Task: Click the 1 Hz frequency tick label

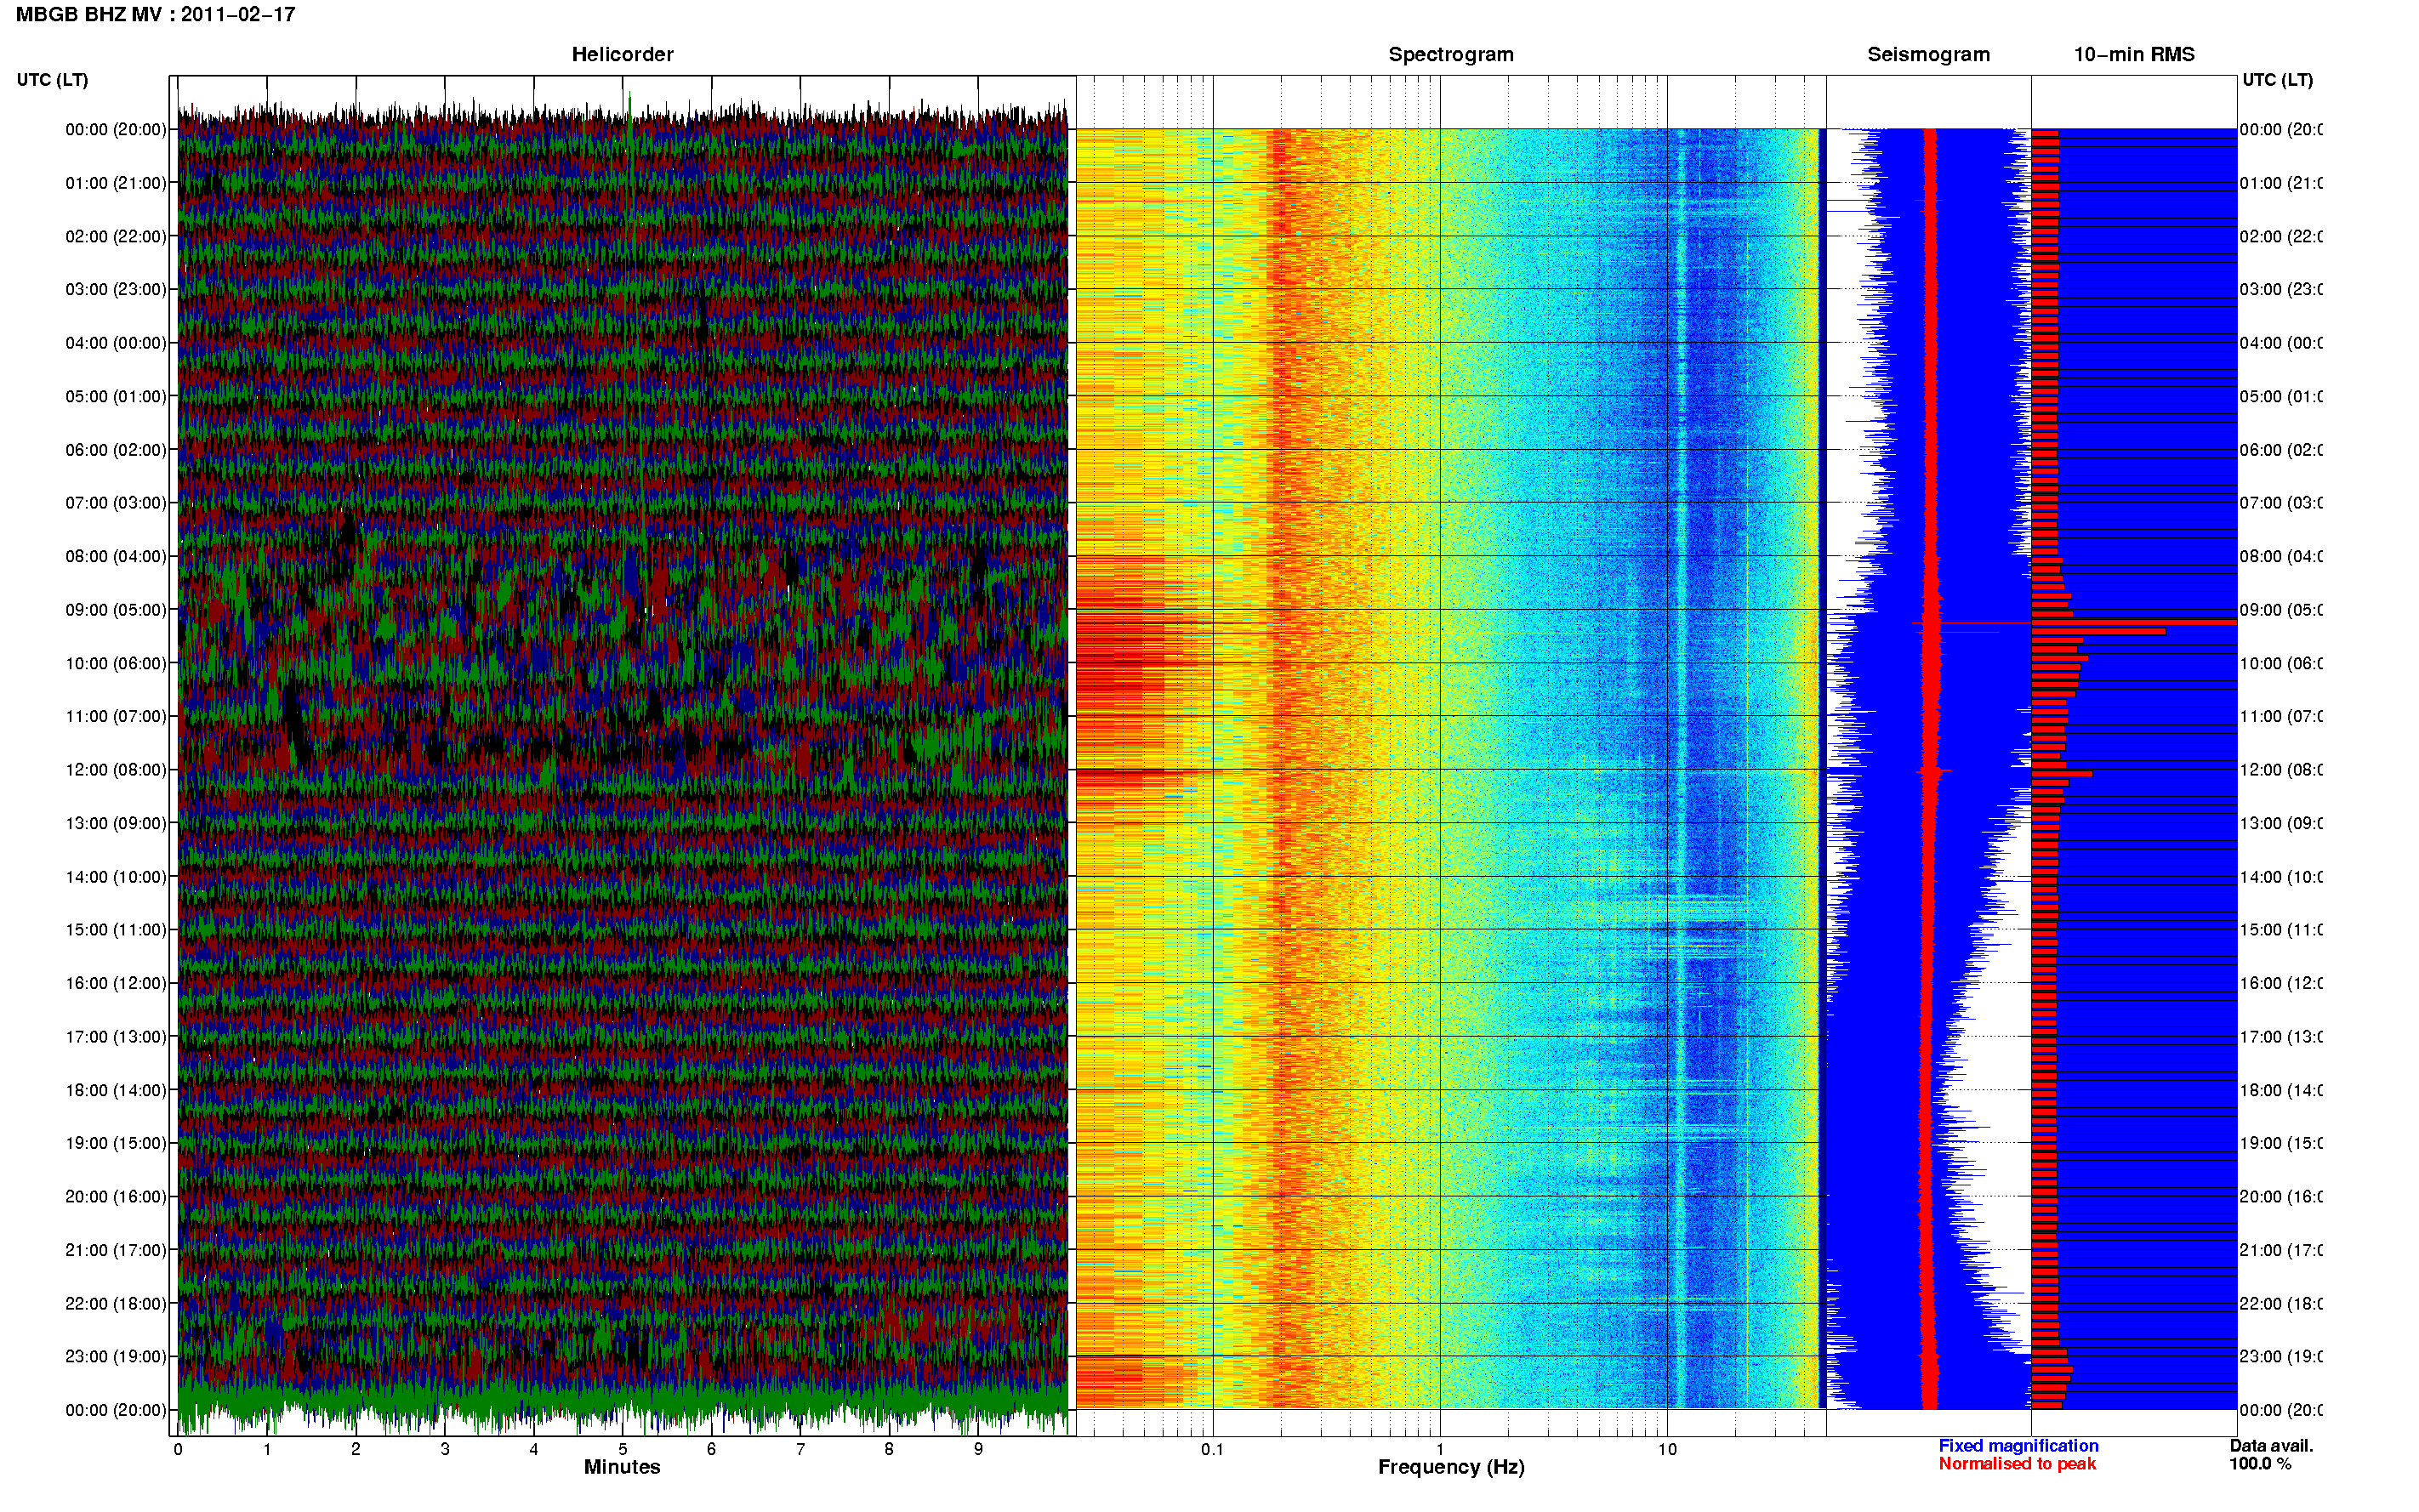Action: [1440, 1449]
